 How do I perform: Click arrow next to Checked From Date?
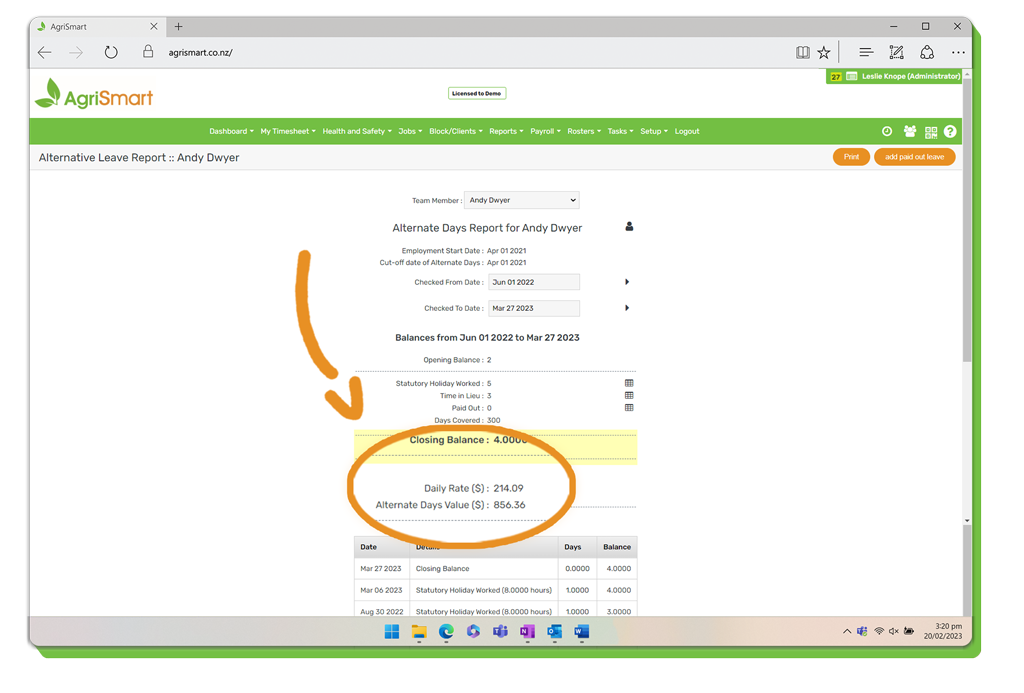pyautogui.click(x=627, y=282)
